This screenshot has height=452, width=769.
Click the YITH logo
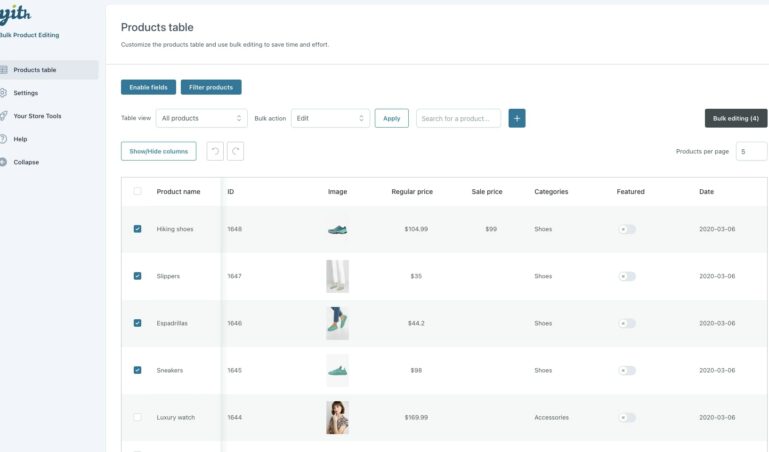tap(15, 15)
